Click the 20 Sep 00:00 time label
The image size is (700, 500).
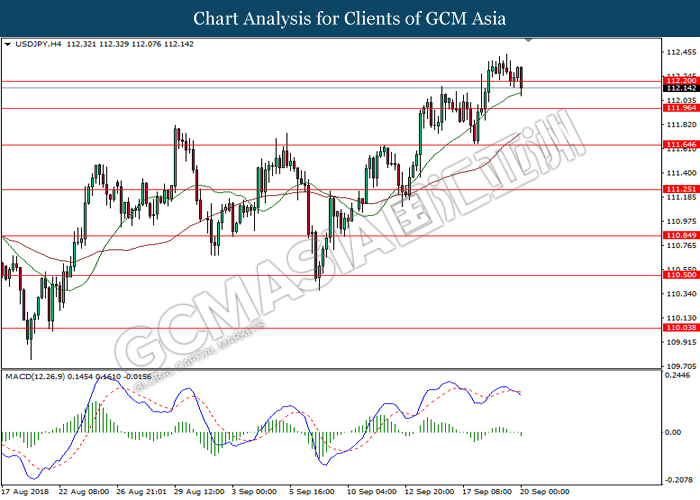coord(545,492)
